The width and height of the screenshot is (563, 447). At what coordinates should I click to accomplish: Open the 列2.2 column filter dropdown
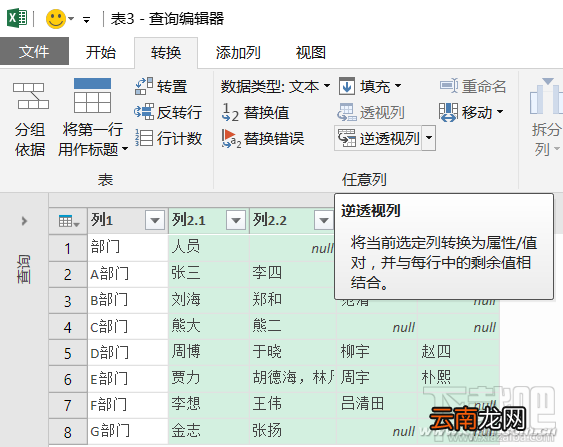point(324,220)
